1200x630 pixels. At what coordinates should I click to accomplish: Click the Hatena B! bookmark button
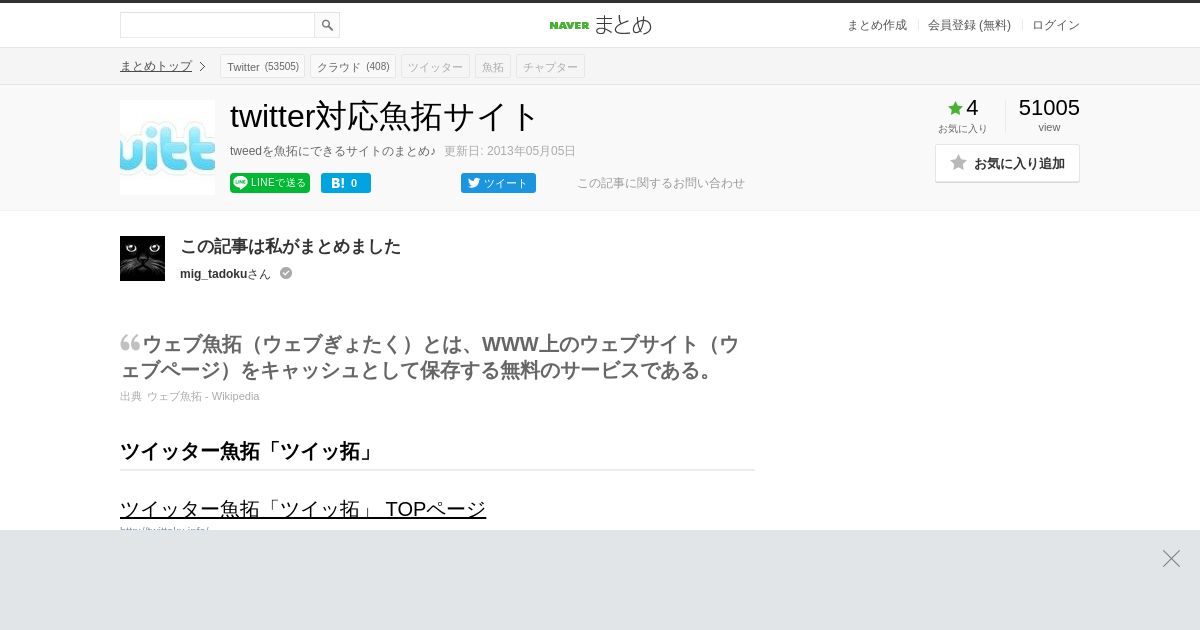(x=346, y=183)
